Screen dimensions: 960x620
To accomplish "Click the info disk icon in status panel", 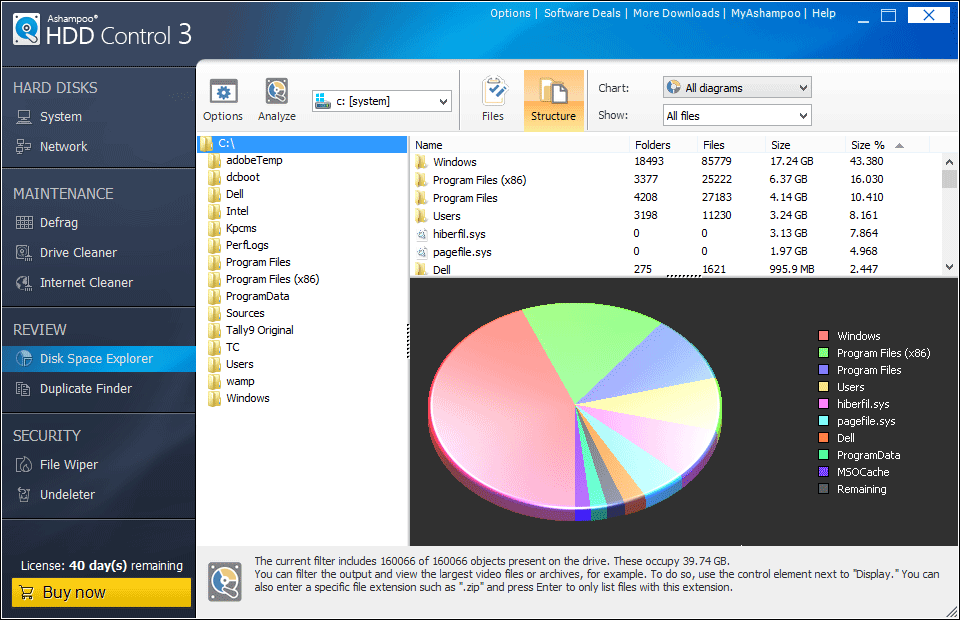I will [225, 581].
